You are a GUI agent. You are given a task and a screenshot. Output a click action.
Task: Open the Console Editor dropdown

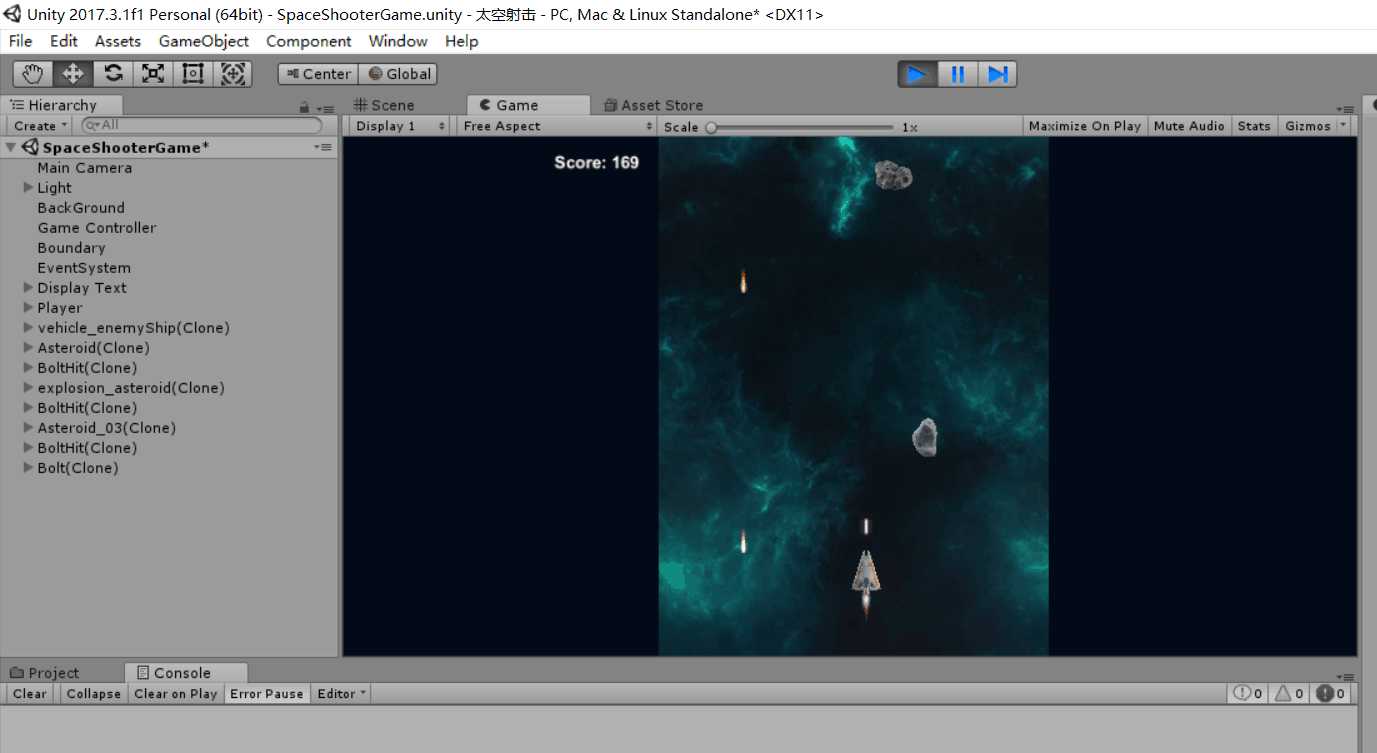pos(342,693)
